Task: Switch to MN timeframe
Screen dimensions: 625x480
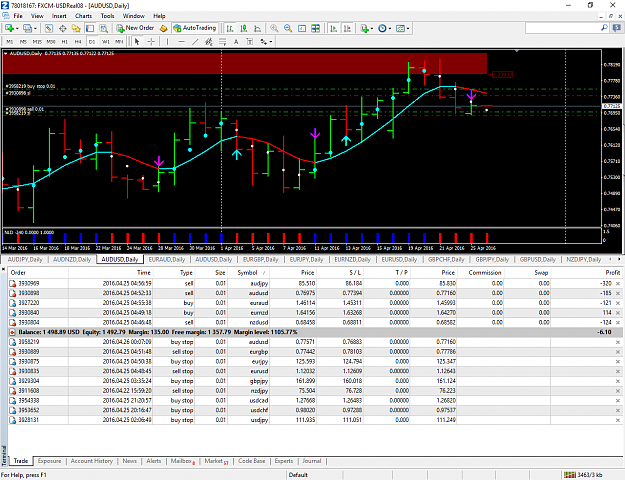Action: point(119,41)
